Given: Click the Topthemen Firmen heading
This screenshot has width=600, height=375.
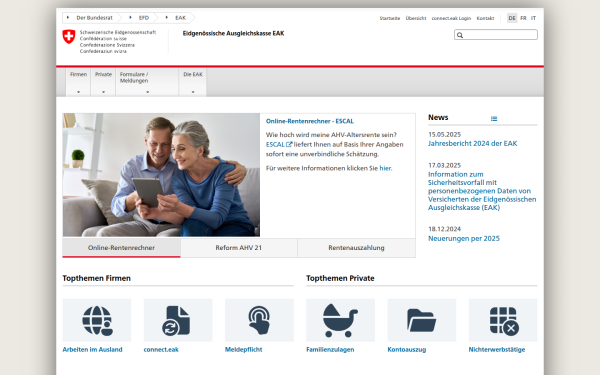Looking at the screenshot, I should [x=96, y=278].
